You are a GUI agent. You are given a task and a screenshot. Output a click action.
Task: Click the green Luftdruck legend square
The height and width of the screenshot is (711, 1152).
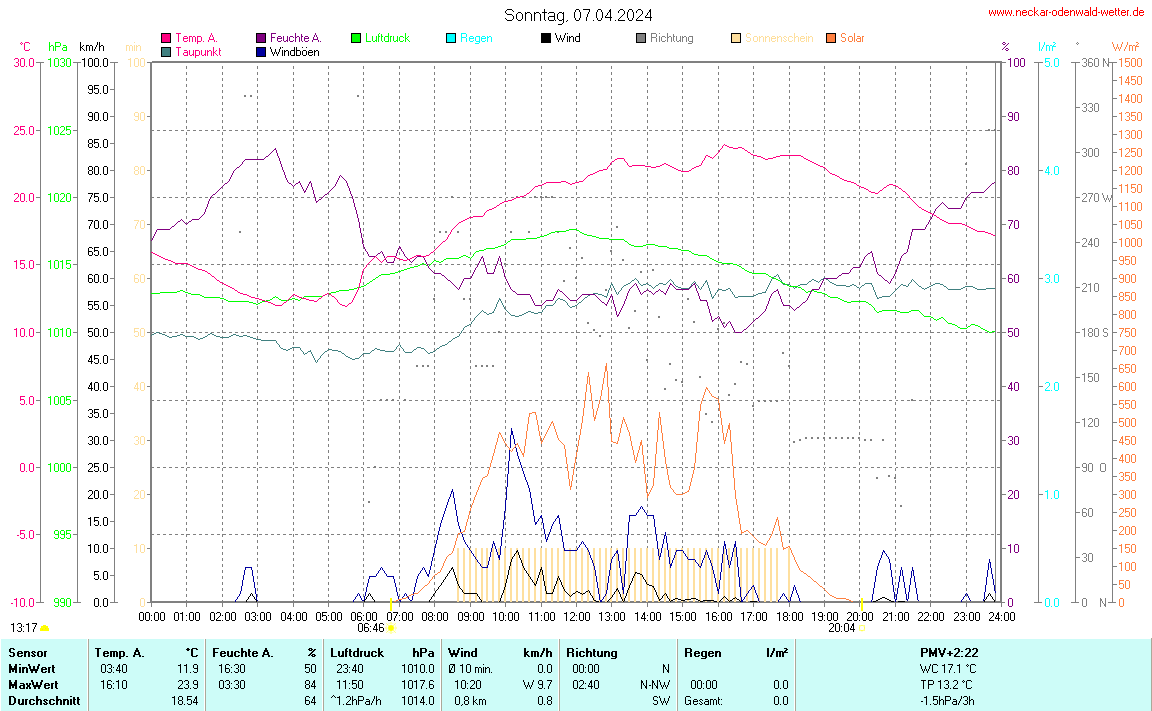click(x=356, y=38)
